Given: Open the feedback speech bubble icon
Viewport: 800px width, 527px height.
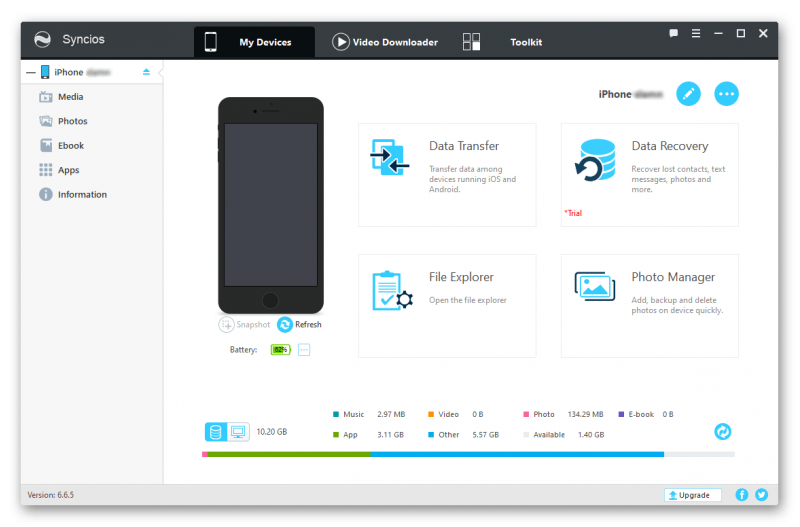Looking at the screenshot, I should [673, 33].
